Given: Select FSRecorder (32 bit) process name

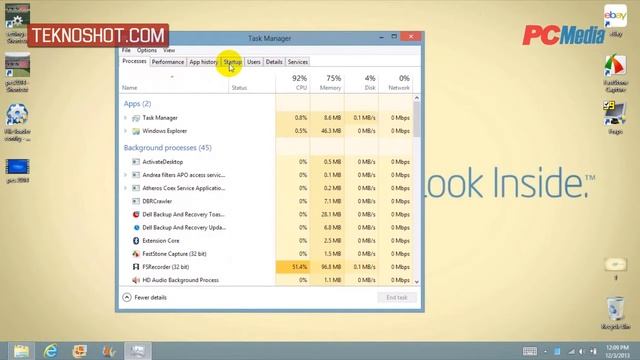Looking at the screenshot, I should pos(166,267).
